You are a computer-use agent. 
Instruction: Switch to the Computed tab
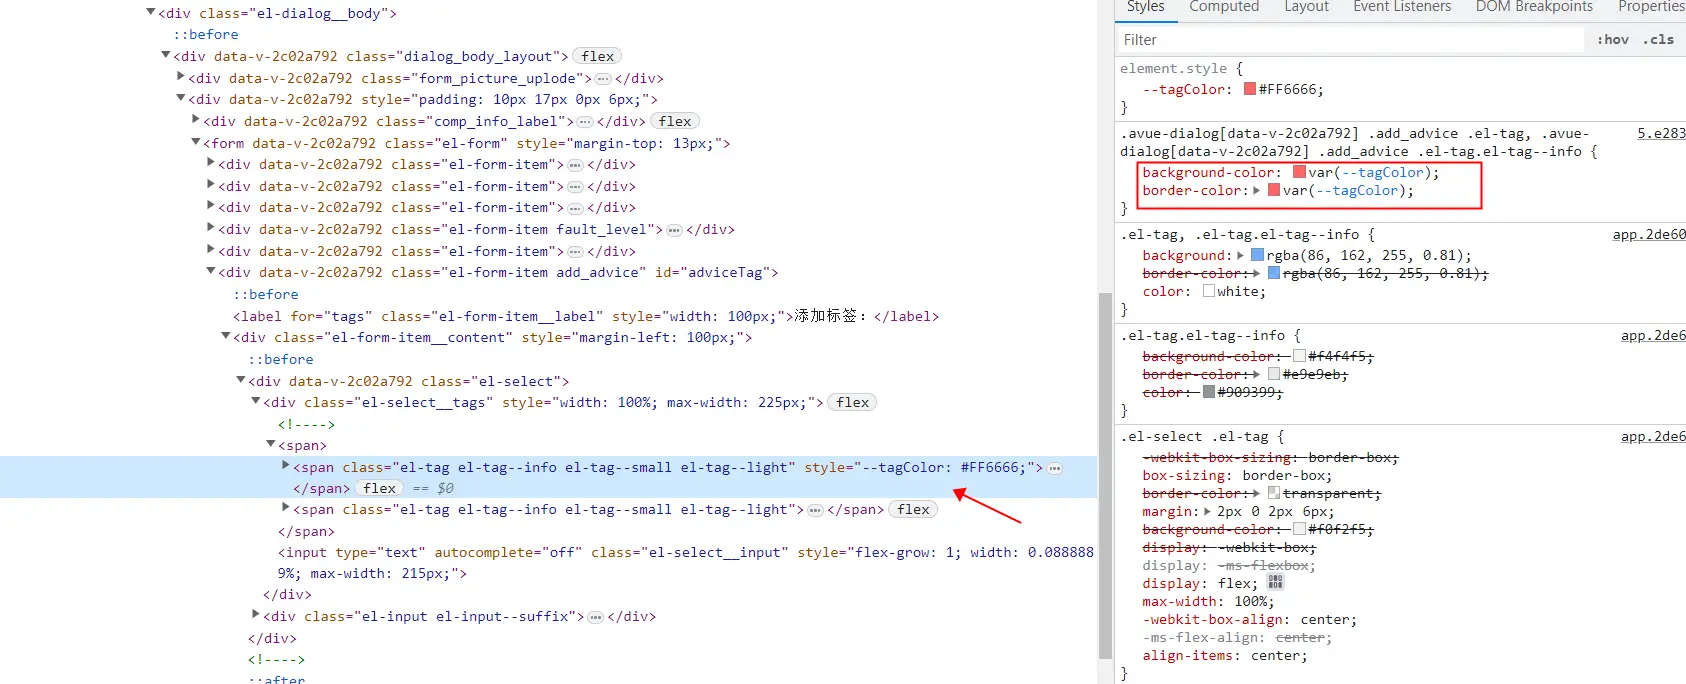coord(1223,7)
